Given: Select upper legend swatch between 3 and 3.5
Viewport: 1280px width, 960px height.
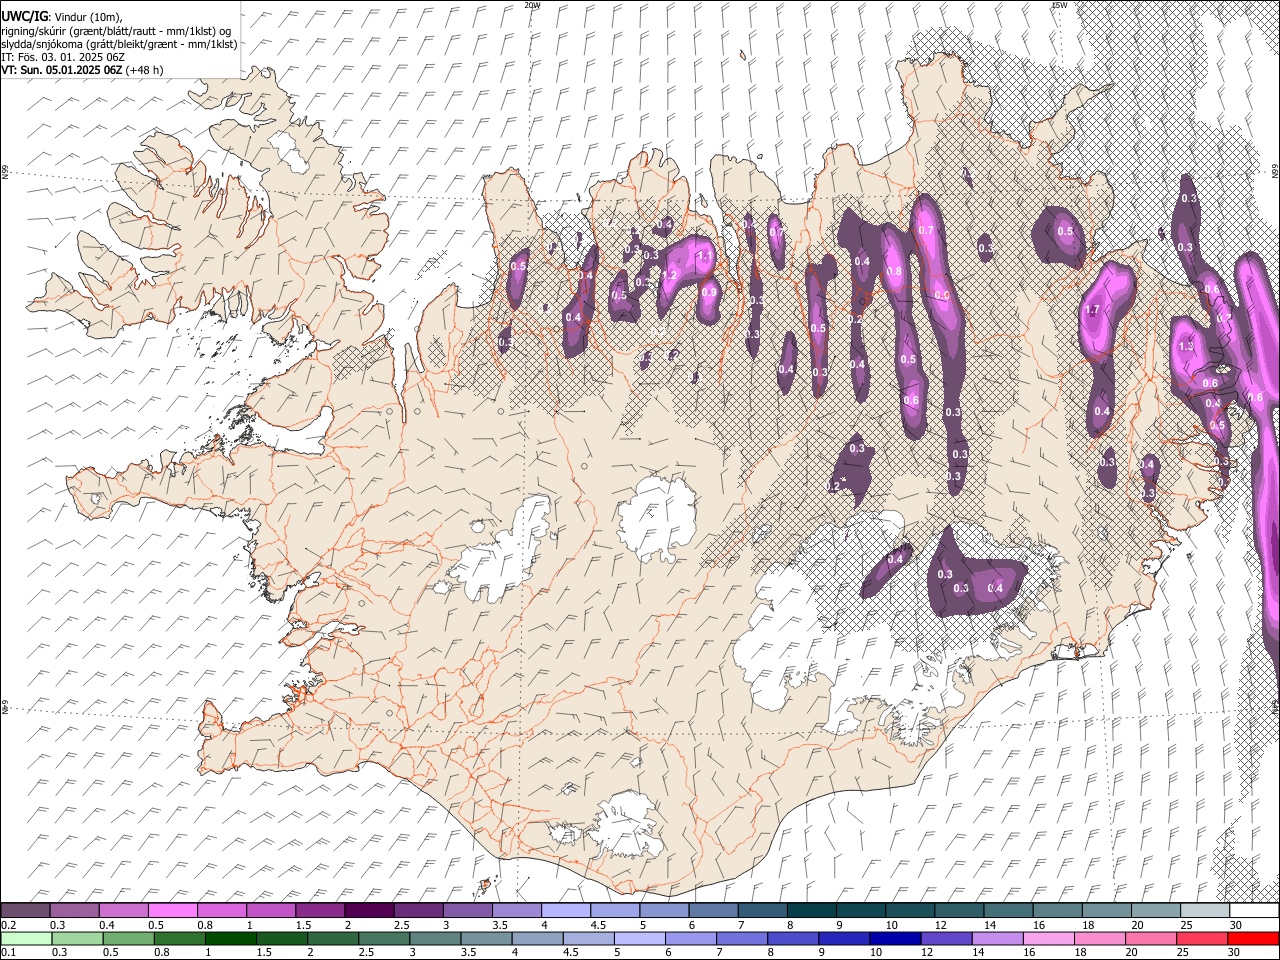Looking at the screenshot, I should 467,911.
